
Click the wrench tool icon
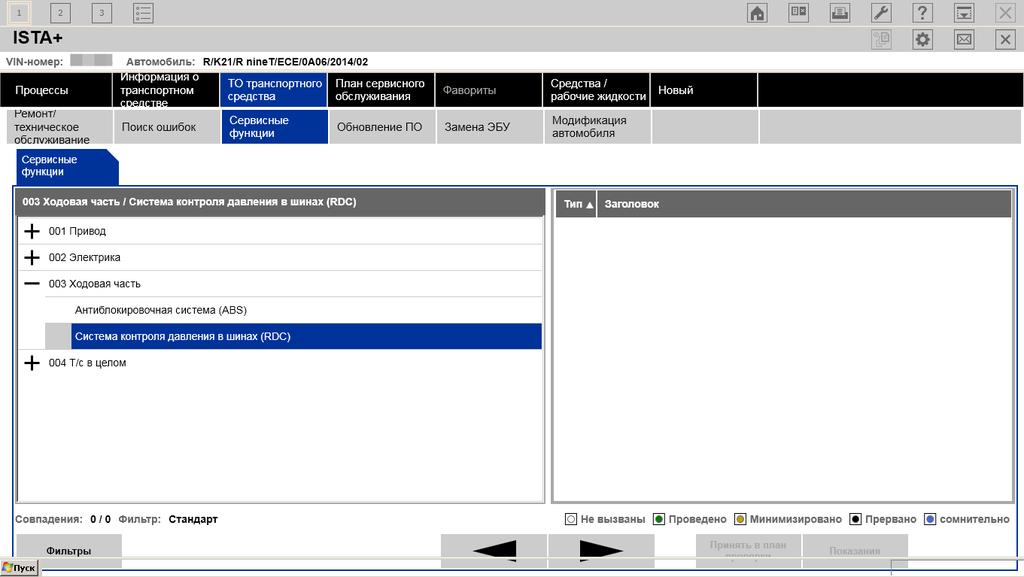pyautogui.click(x=881, y=13)
